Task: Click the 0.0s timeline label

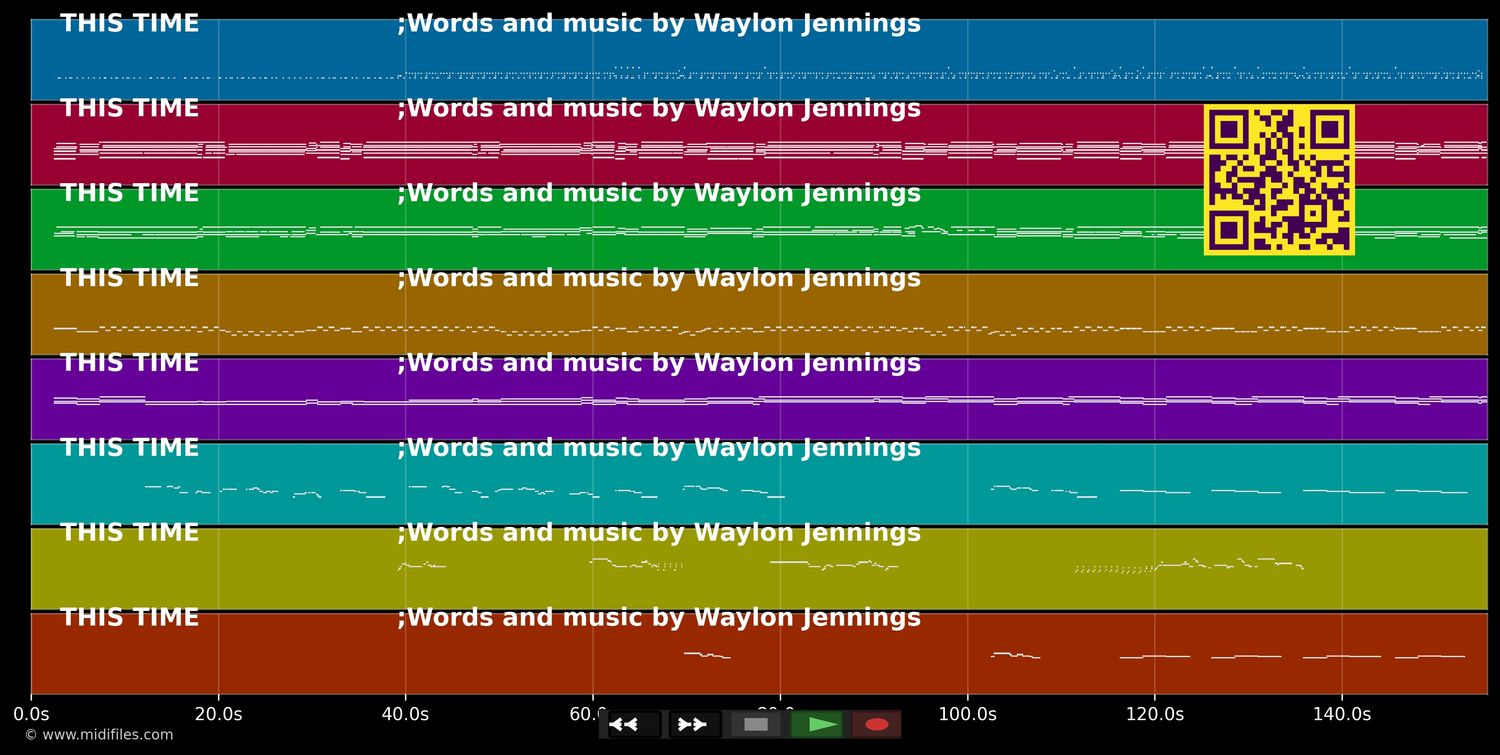Action: click(x=33, y=714)
